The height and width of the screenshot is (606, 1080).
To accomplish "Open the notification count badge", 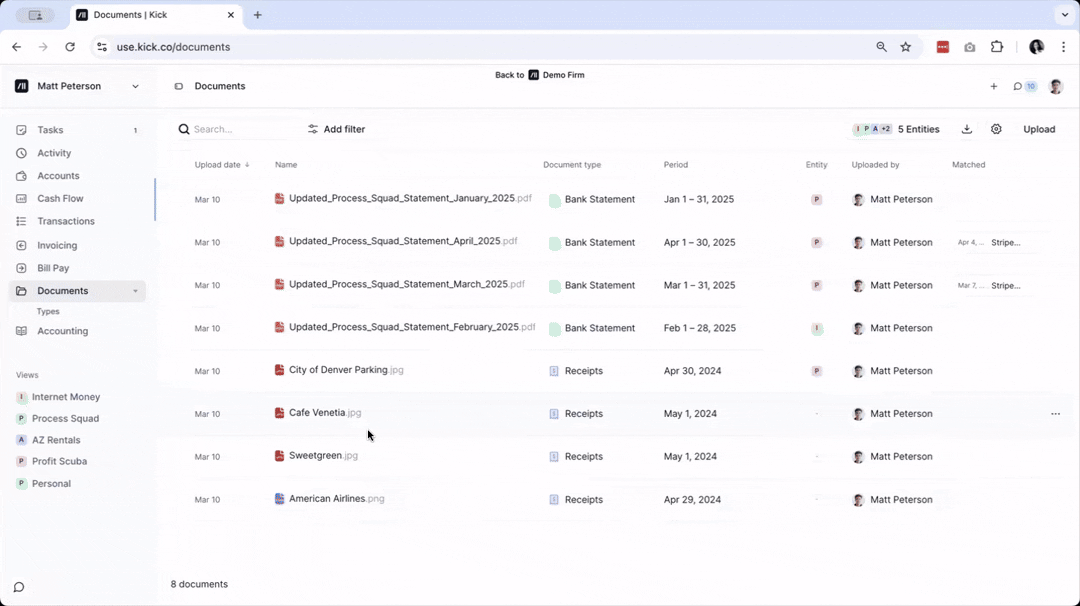I will (1031, 86).
